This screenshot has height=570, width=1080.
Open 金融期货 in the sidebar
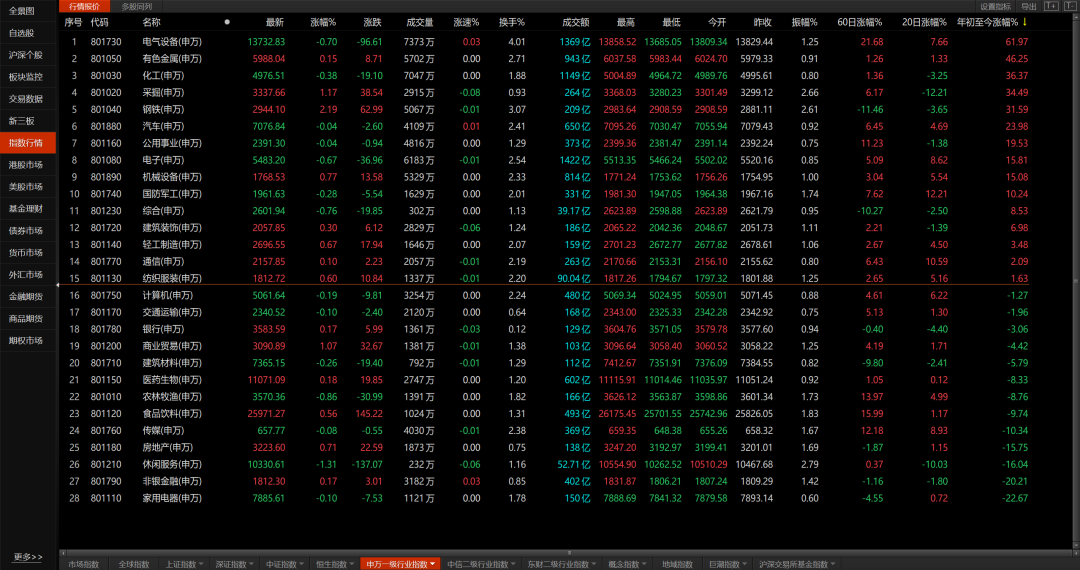[28, 297]
